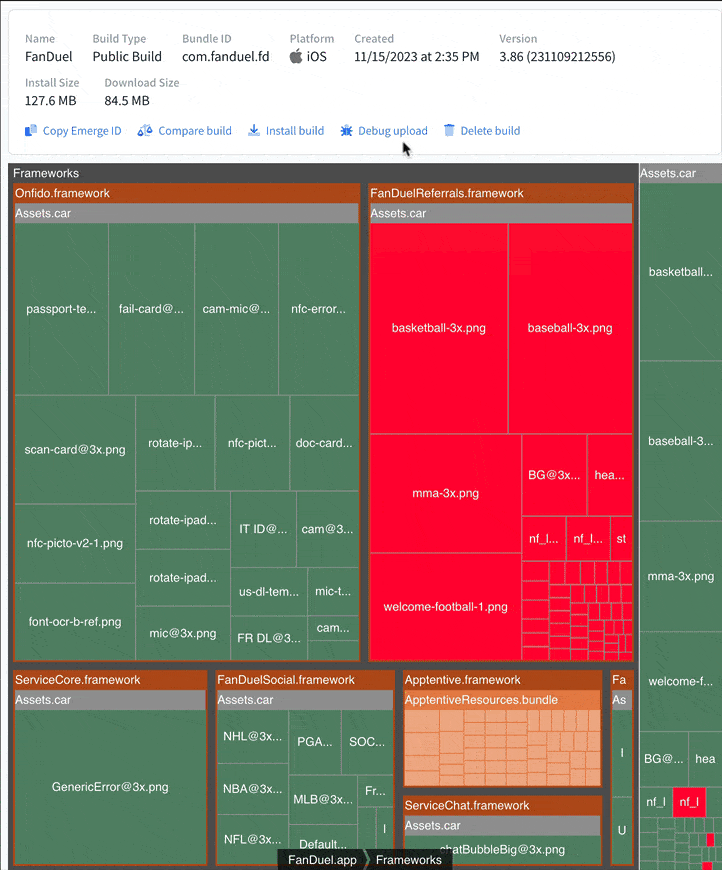Click the Debug upload bug icon
The image size is (722, 870).
point(346,131)
